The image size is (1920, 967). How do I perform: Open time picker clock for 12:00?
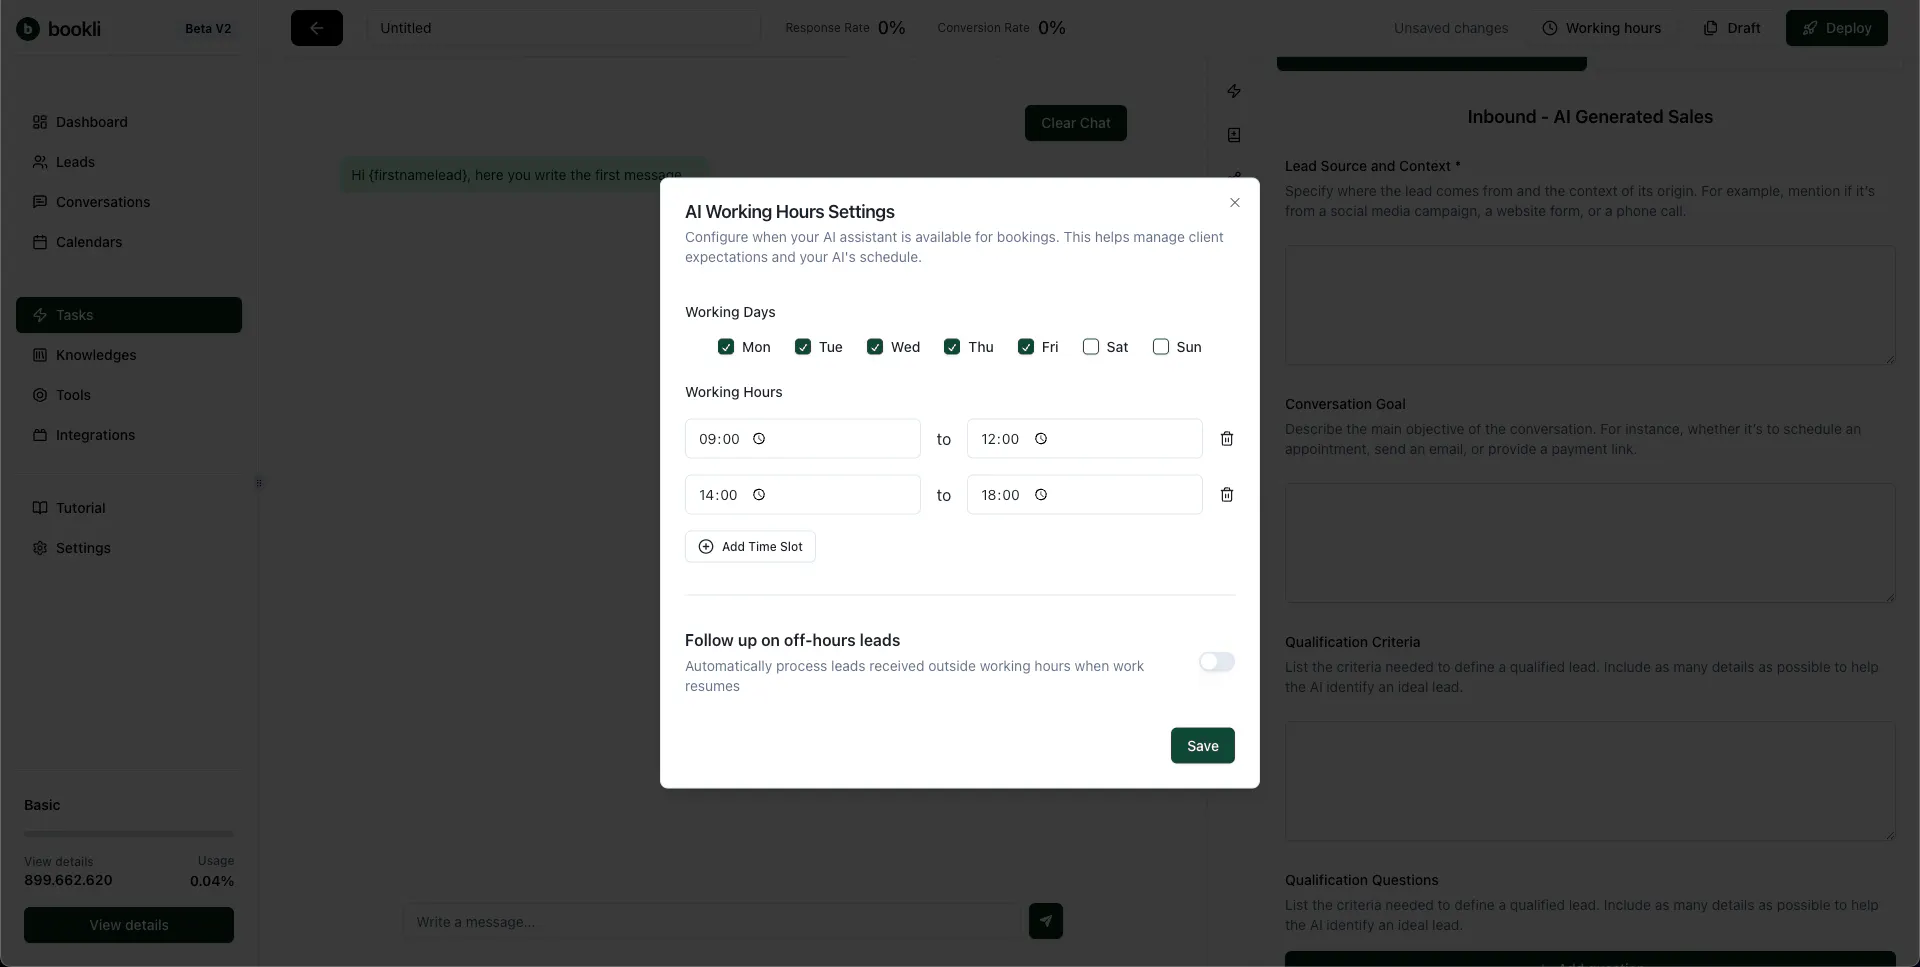tap(1041, 439)
